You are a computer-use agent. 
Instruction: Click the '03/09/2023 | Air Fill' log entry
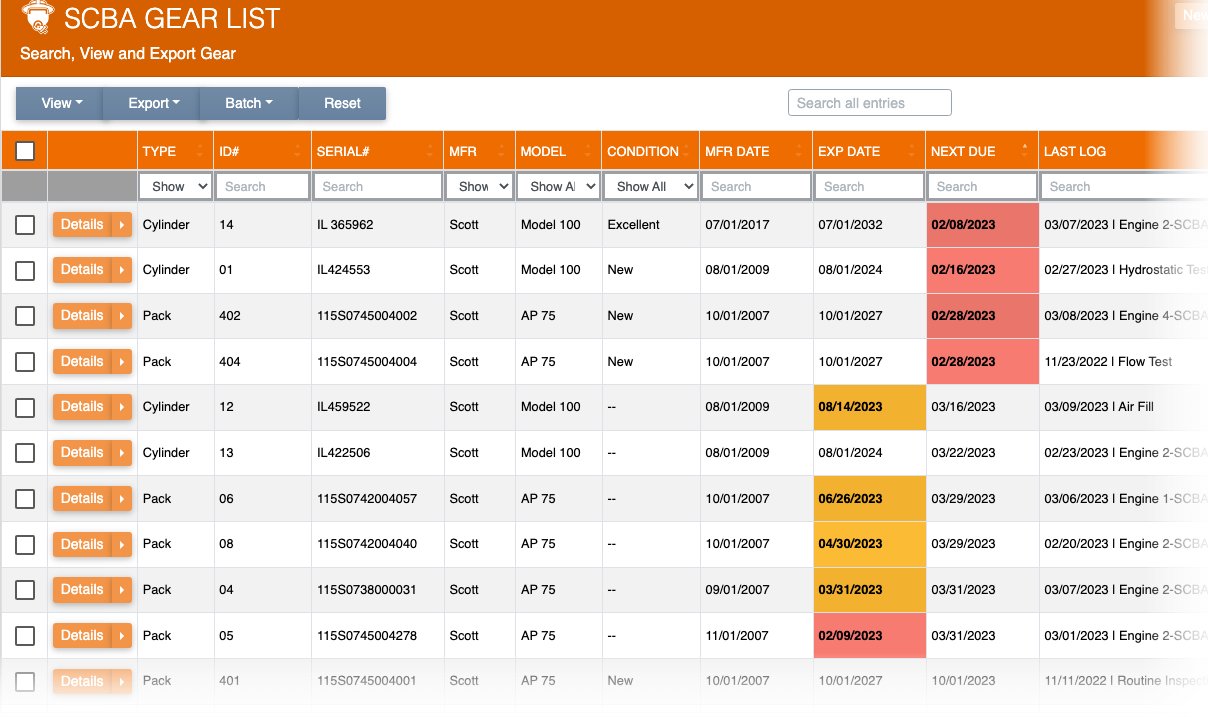coord(1098,407)
